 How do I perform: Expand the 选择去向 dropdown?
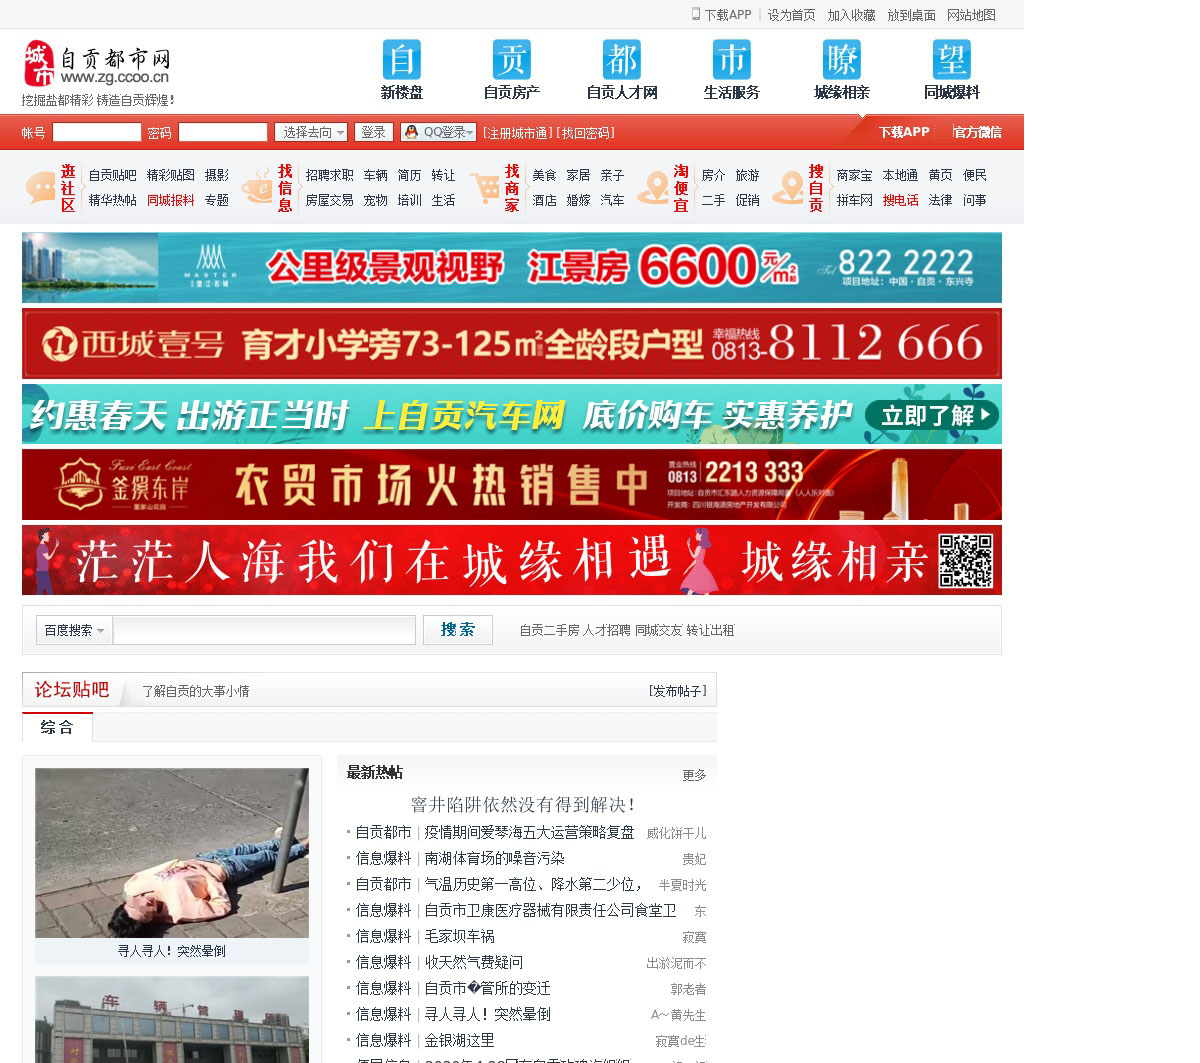[x=311, y=132]
